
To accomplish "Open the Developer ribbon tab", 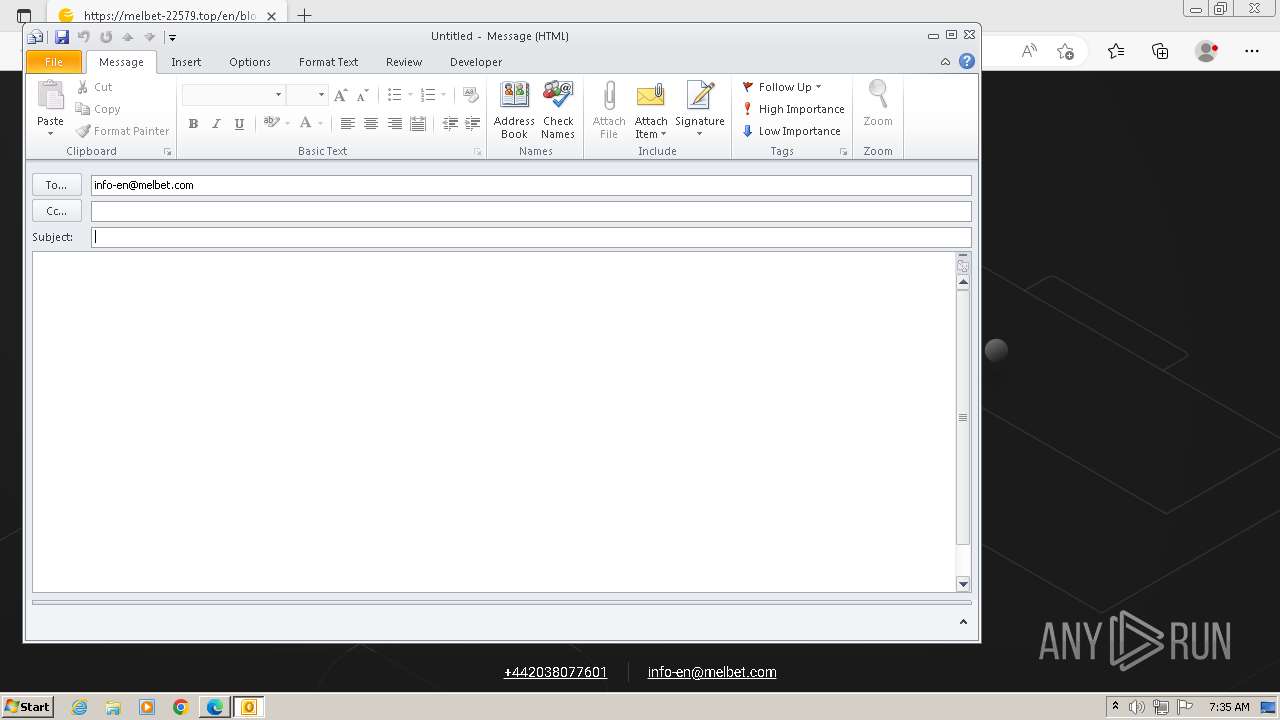I will pyautogui.click(x=476, y=62).
